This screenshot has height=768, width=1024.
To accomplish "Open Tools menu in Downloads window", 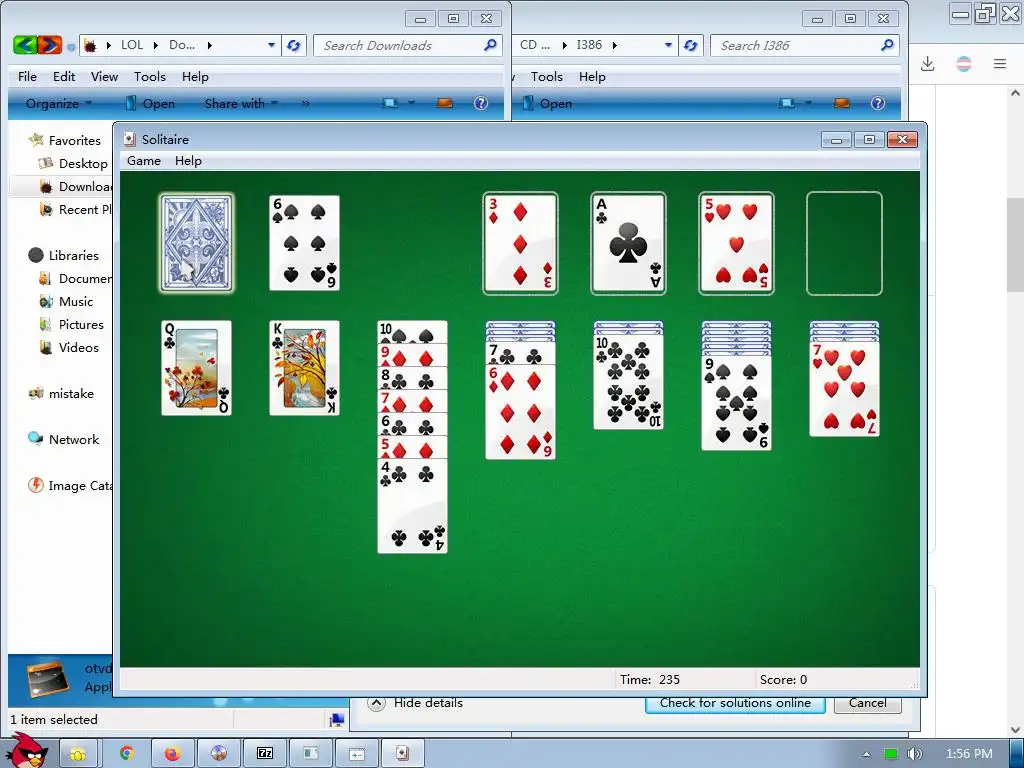I will pos(150,76).
